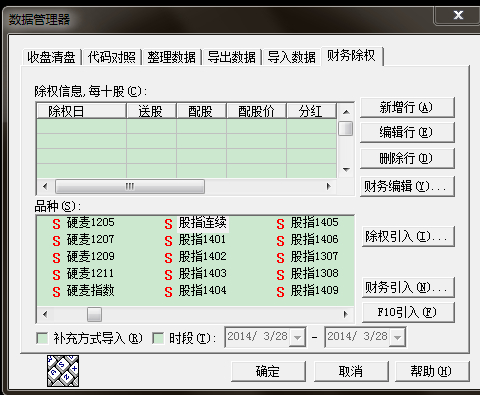
Task: Click the 分红 column header
Action: [x=311, y=111]
